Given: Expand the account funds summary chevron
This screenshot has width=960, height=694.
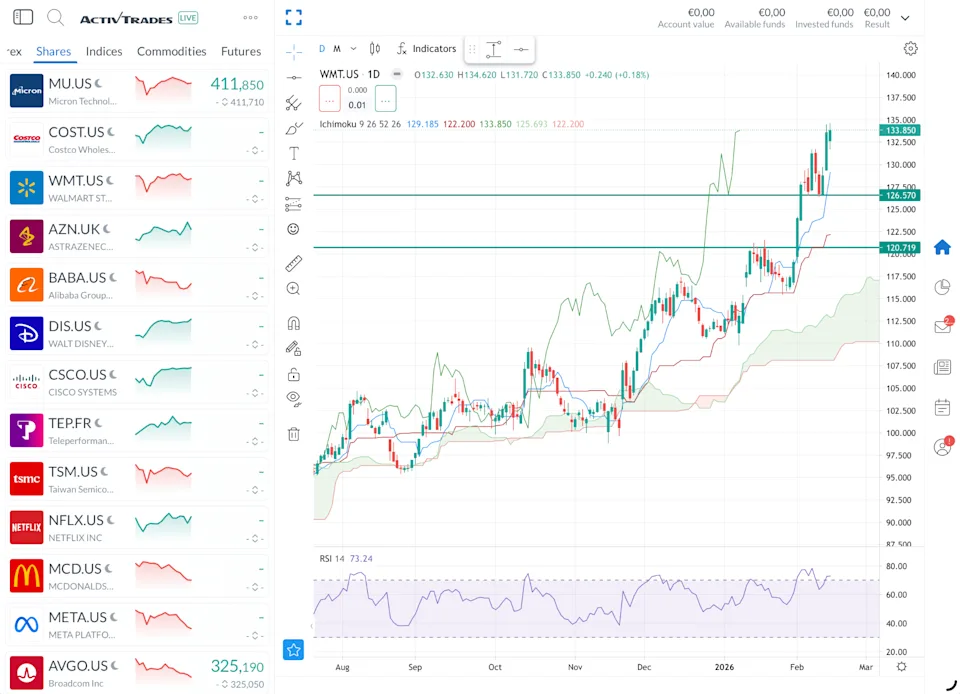Looking at the screenshot, I should pyautogui.click(x=905, y=18).
